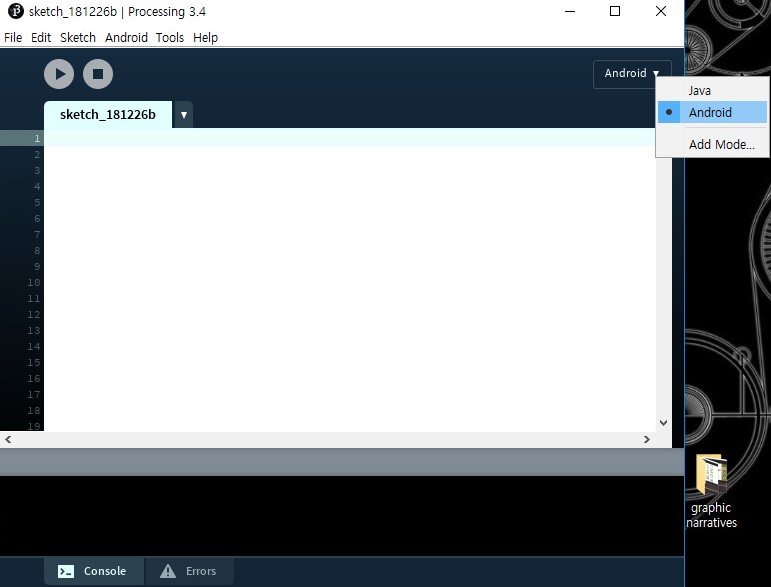
Task: Click the Console terminal icon
Action: point(66,571)
